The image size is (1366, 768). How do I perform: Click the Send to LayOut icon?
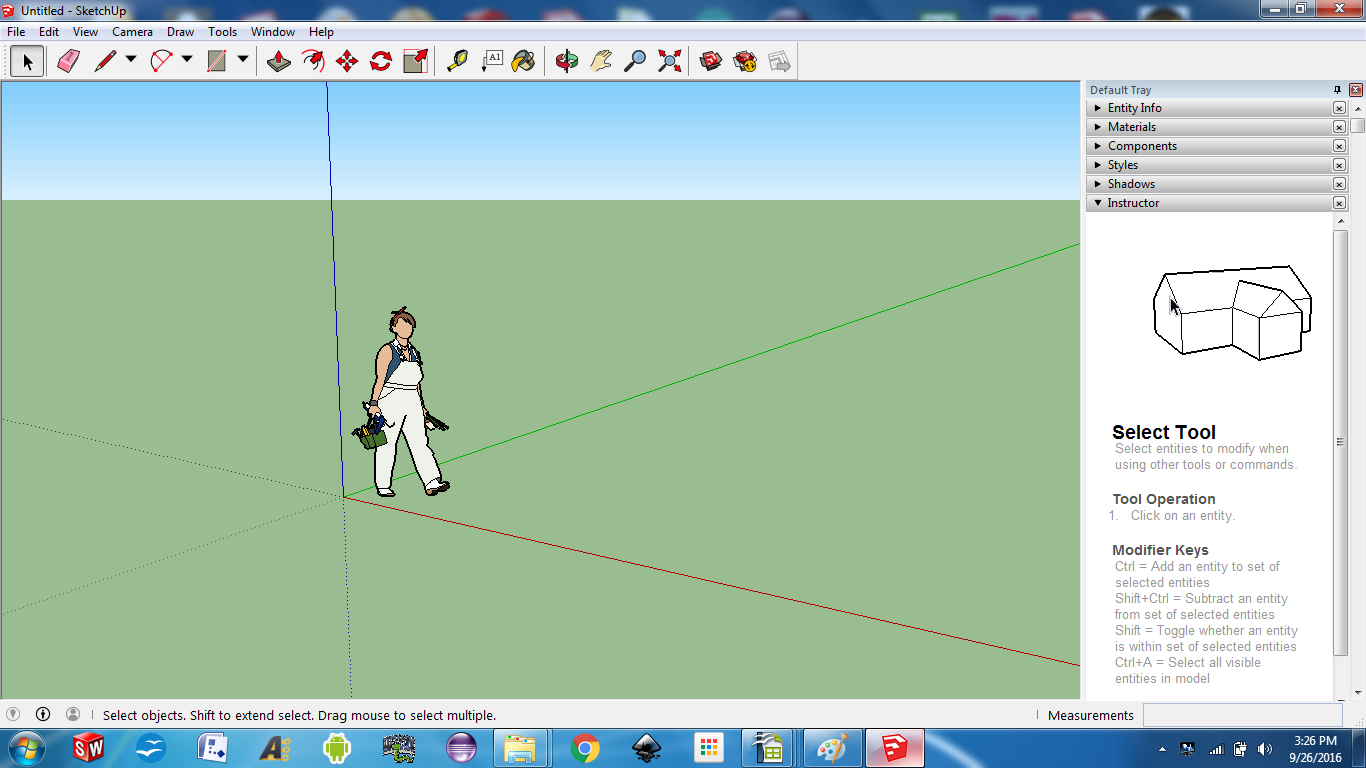click(779, 62)
